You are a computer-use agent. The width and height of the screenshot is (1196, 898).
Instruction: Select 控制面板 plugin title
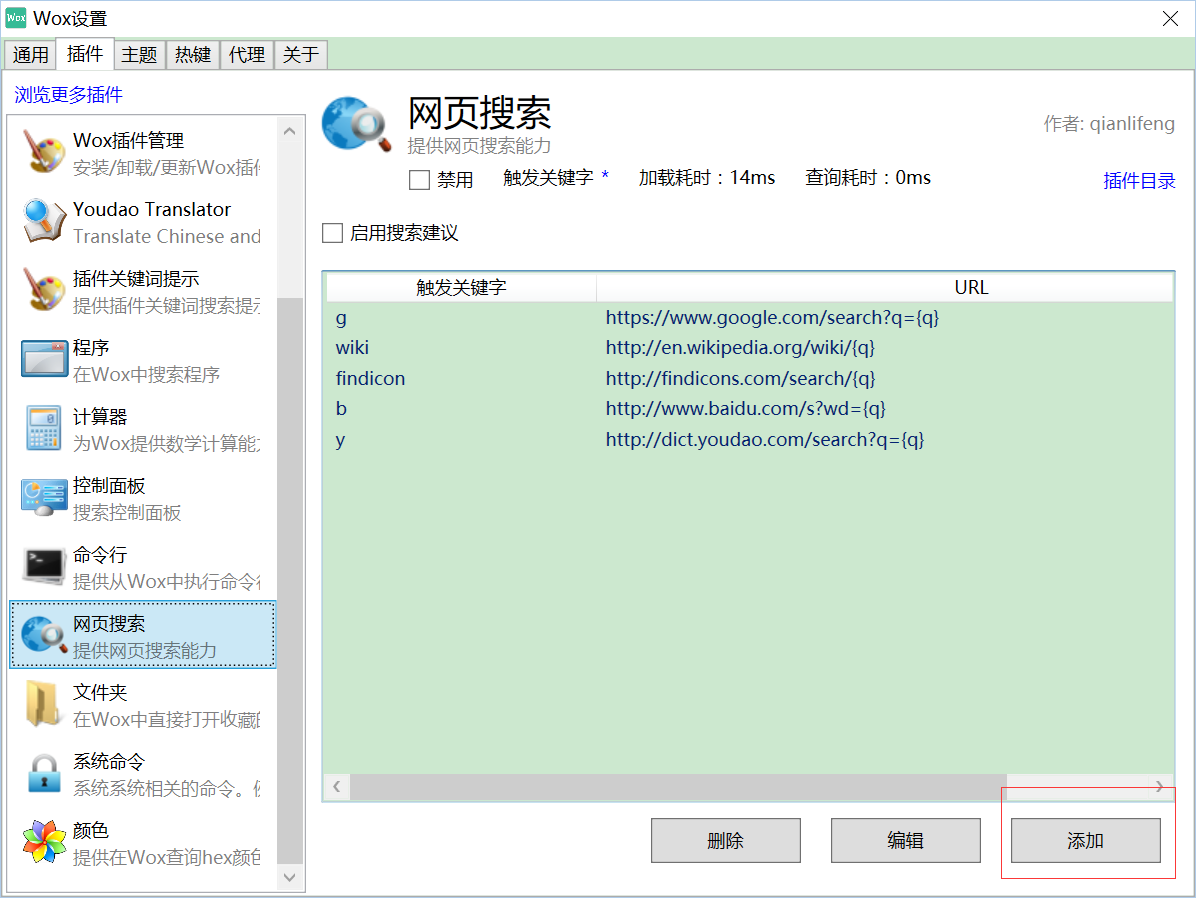(x=109, y=486)
